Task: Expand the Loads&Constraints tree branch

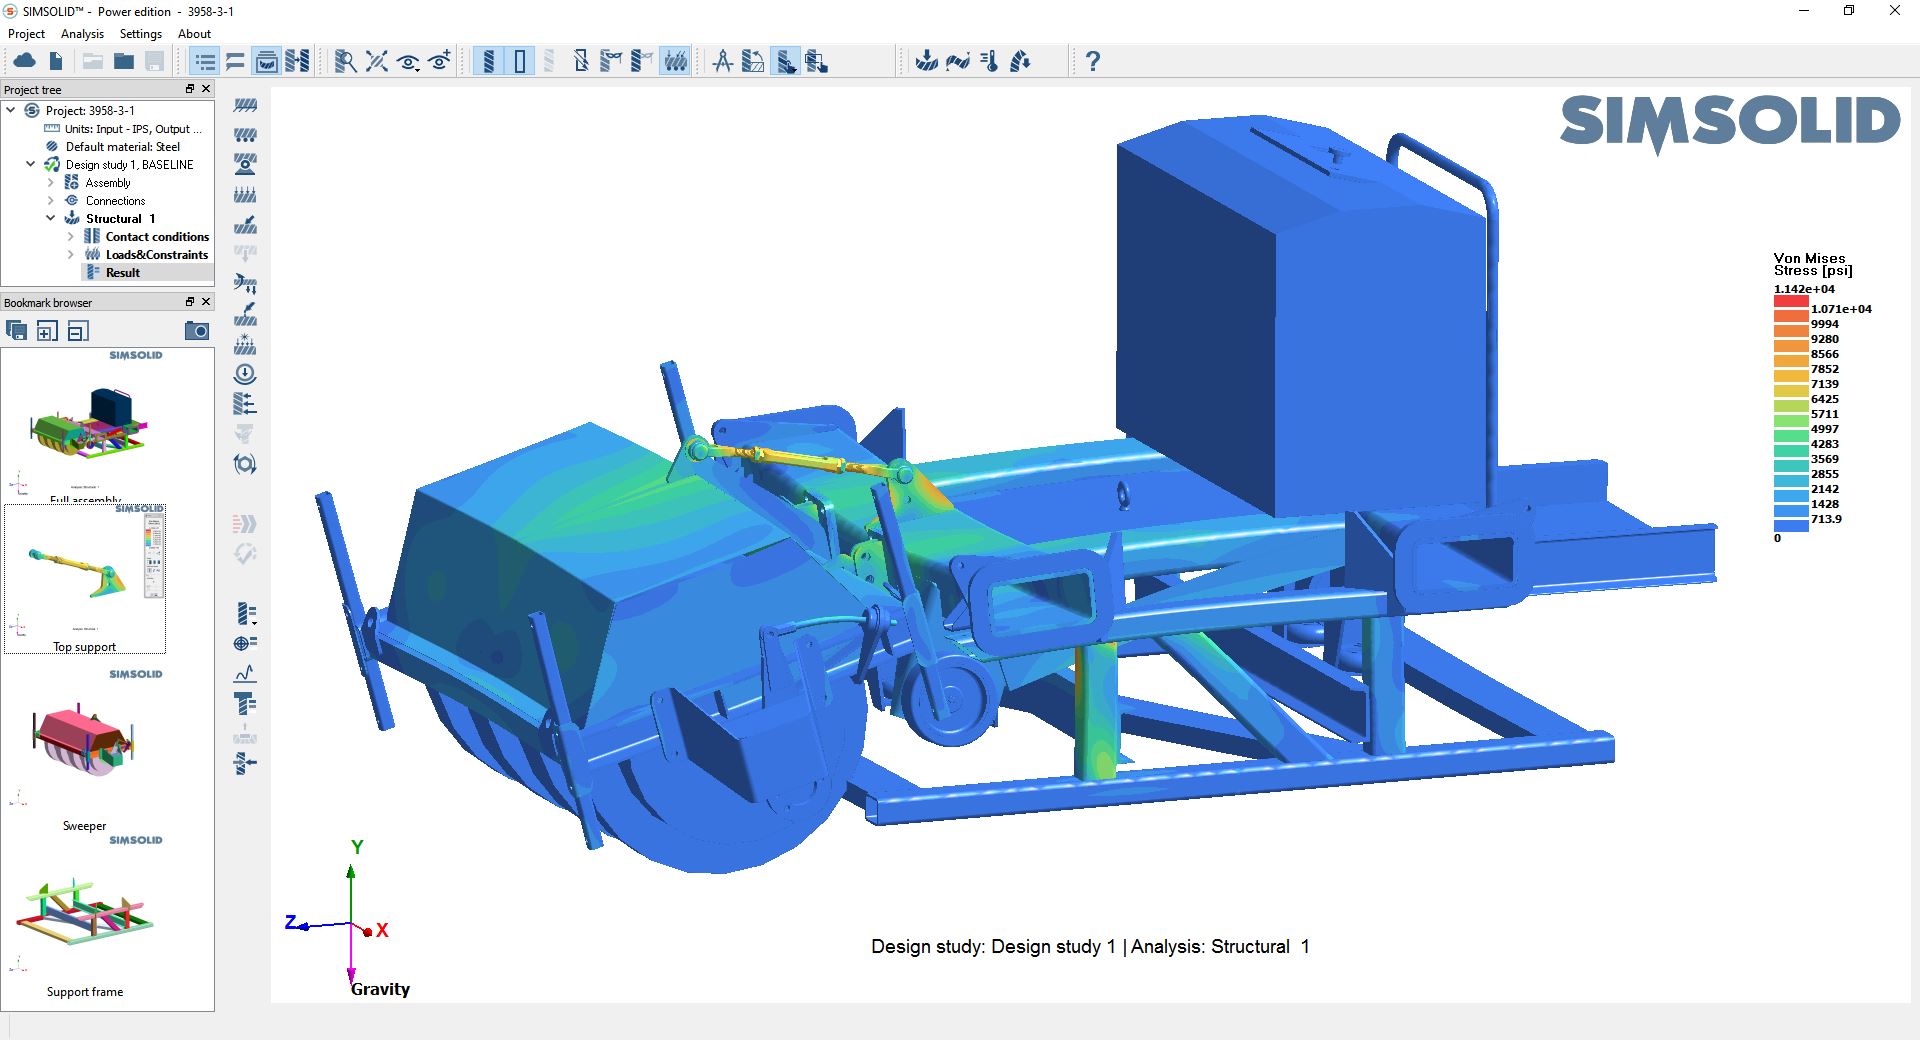Action: (70, 255)
